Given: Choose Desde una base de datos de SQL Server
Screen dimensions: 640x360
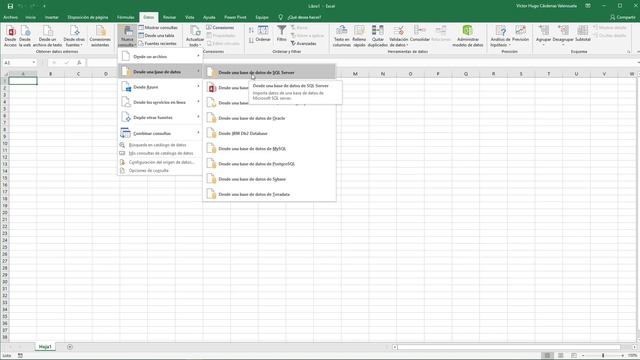Looking at the screenshot, I should point(269,72).
